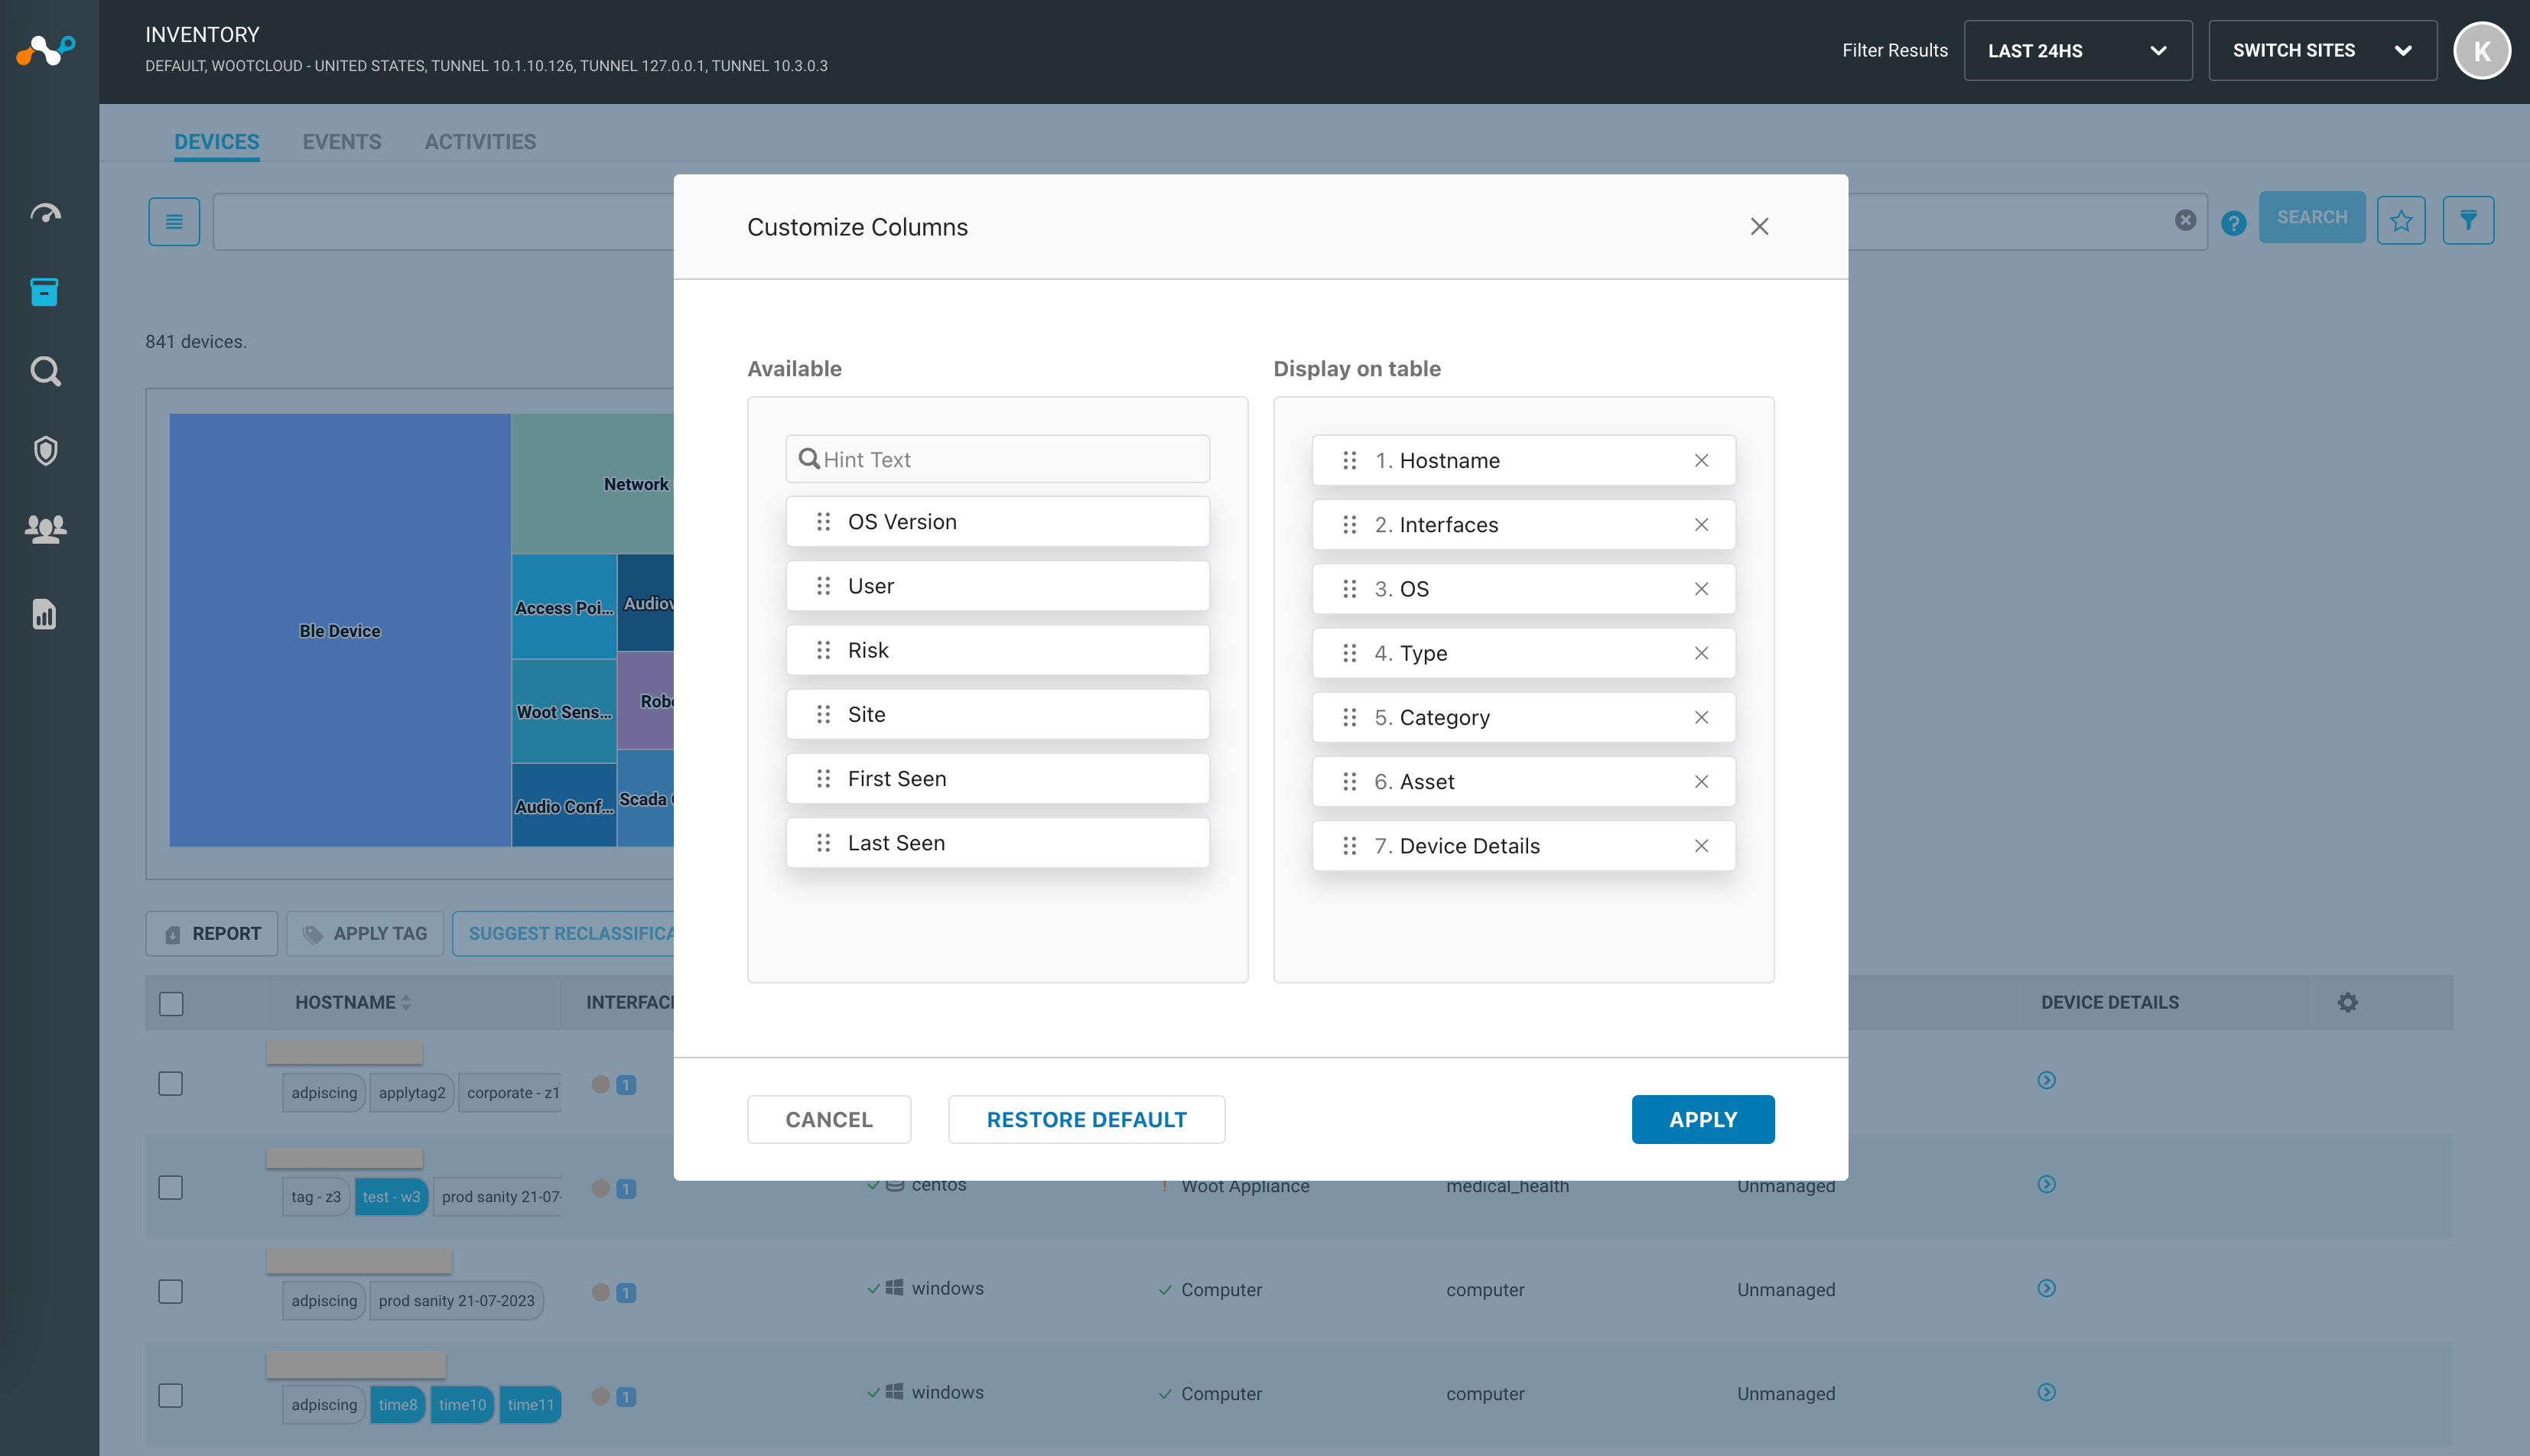Switch to the EVENTS tab
The width and height of the screenshot is (2530, 1456).
341,141
